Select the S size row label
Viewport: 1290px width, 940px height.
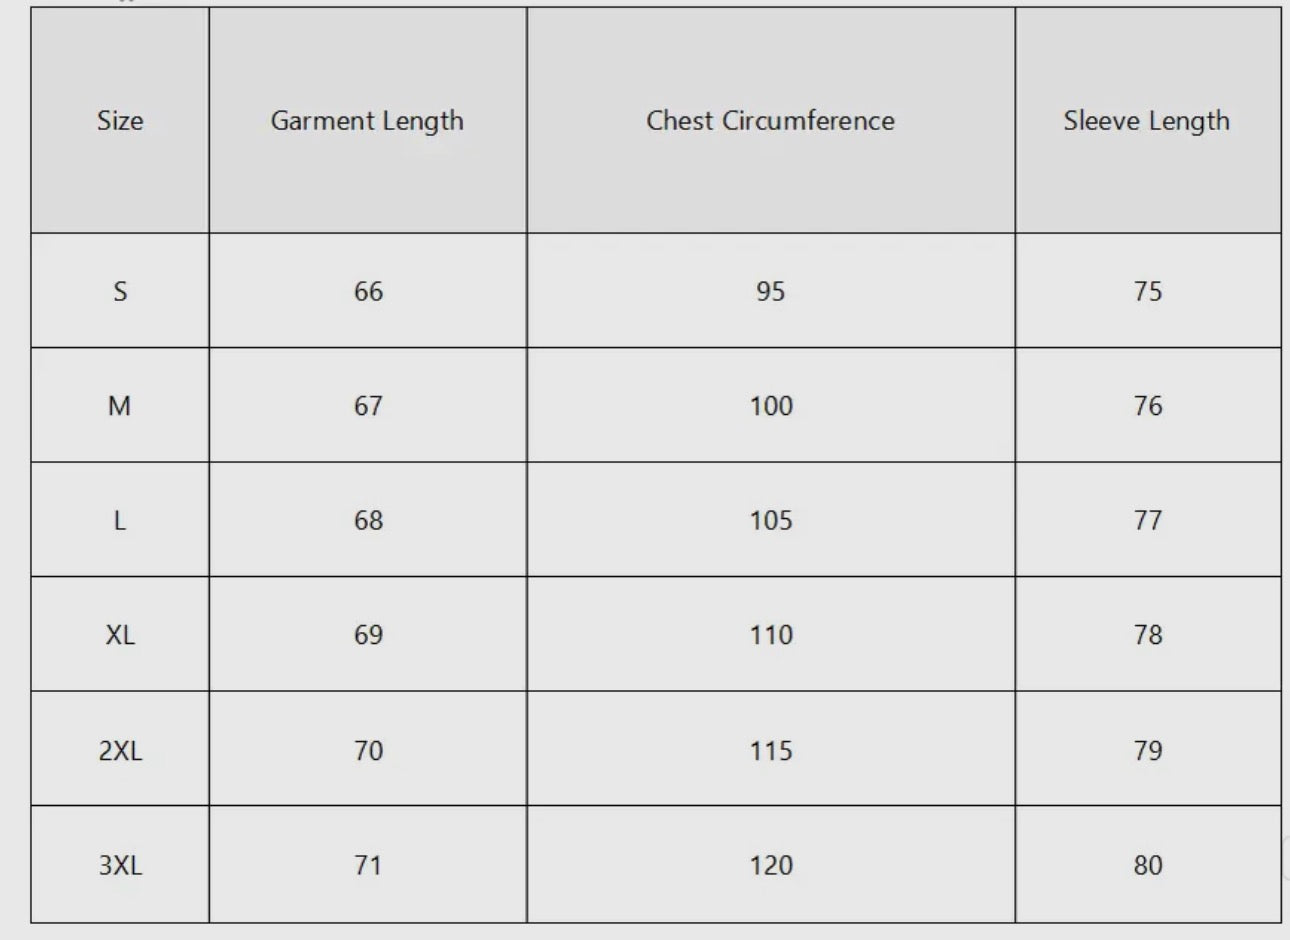[x=120, y=291]
